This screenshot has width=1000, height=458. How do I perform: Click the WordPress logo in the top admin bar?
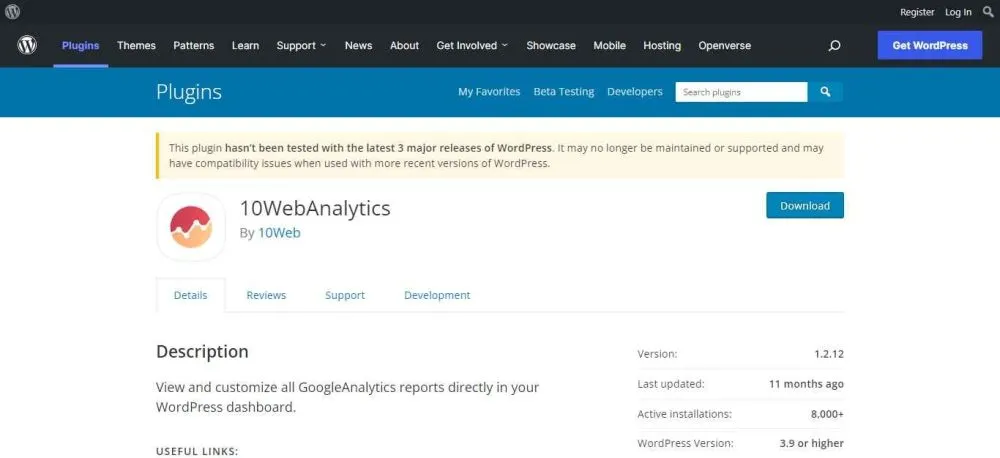[12, 12]
